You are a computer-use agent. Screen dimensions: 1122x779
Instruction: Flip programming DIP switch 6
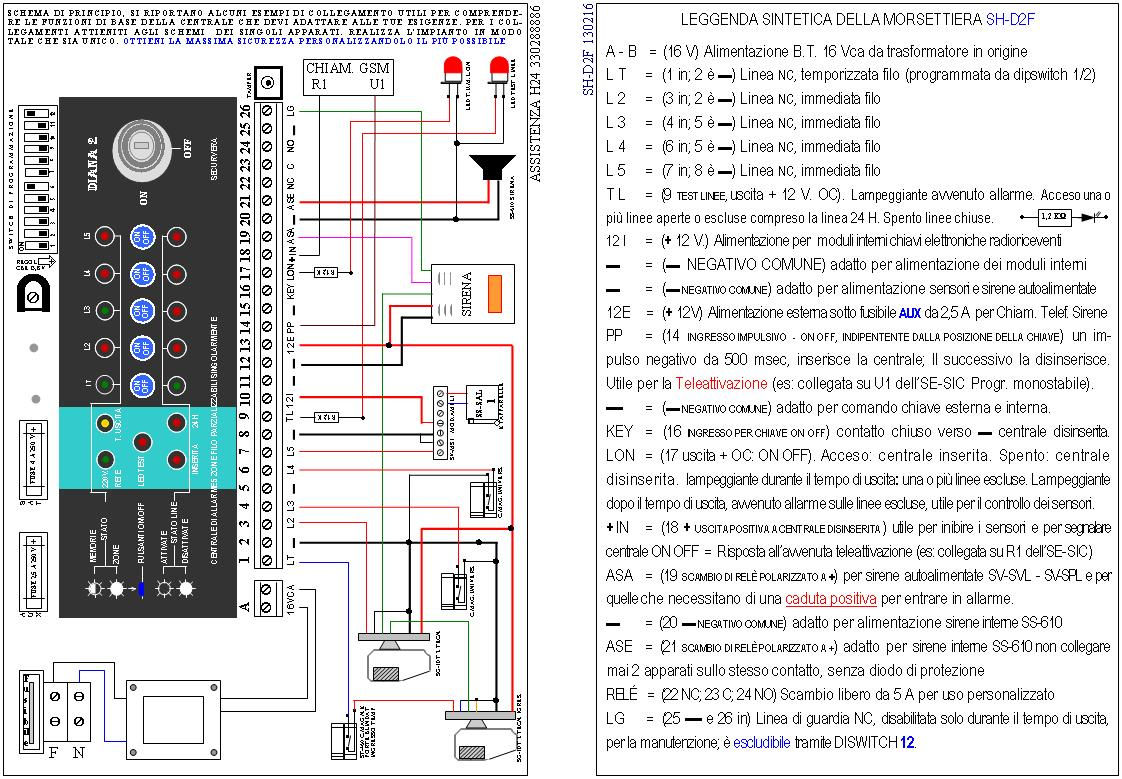click(x=37, y=186)
